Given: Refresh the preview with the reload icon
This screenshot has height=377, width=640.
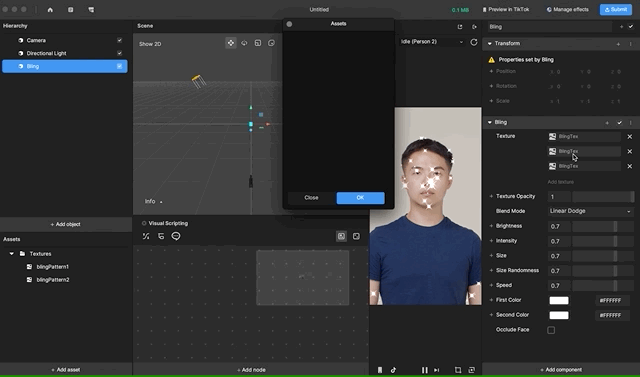Looking at the screenshot, I should click(474, 42).
